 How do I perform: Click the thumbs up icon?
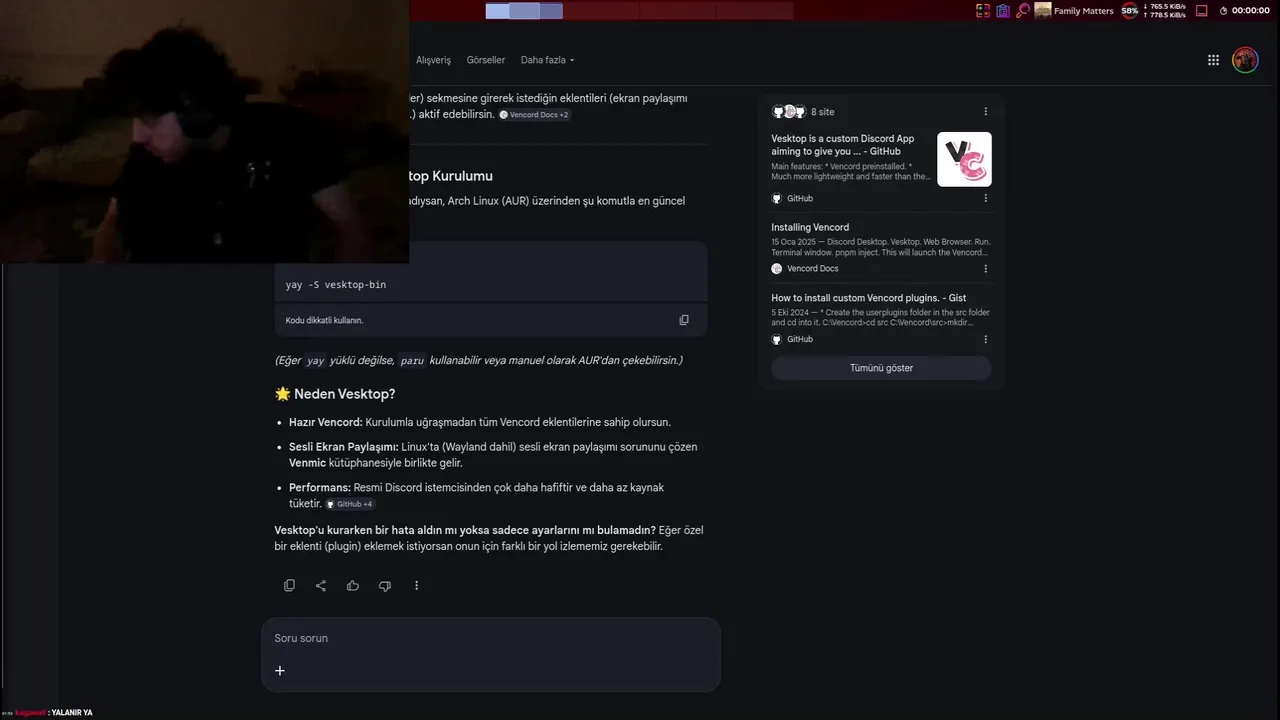(353, 586)
